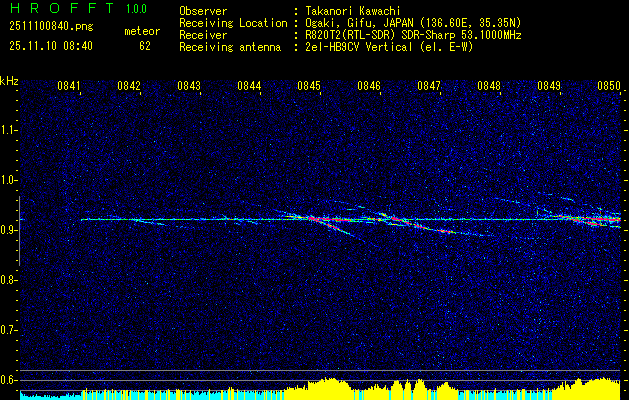Click the gray vertical frequency range bar

pos(19,231)
